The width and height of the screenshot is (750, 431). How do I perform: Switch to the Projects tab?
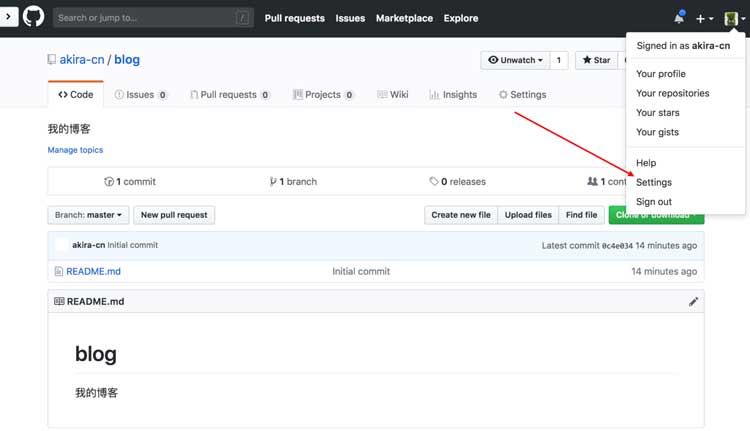click(323, 94)
